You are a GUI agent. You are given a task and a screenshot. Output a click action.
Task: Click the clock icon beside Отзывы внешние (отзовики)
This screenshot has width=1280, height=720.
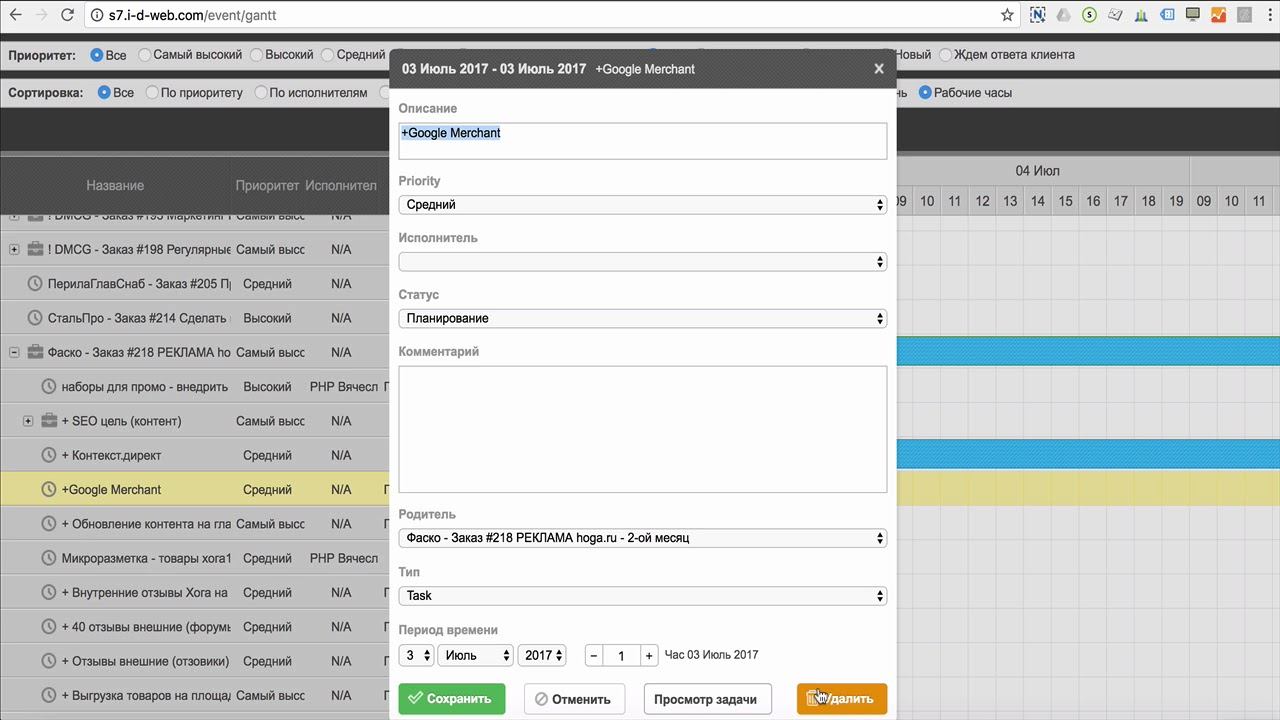pyautogui.click(x=48, y=661)
